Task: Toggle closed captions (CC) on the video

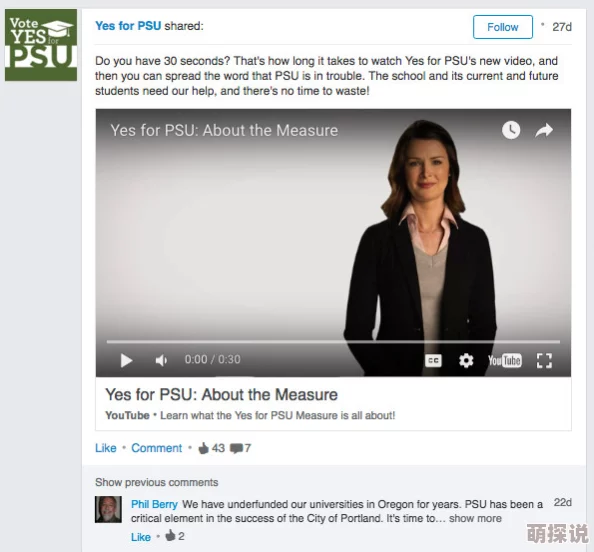Action: 433,360
